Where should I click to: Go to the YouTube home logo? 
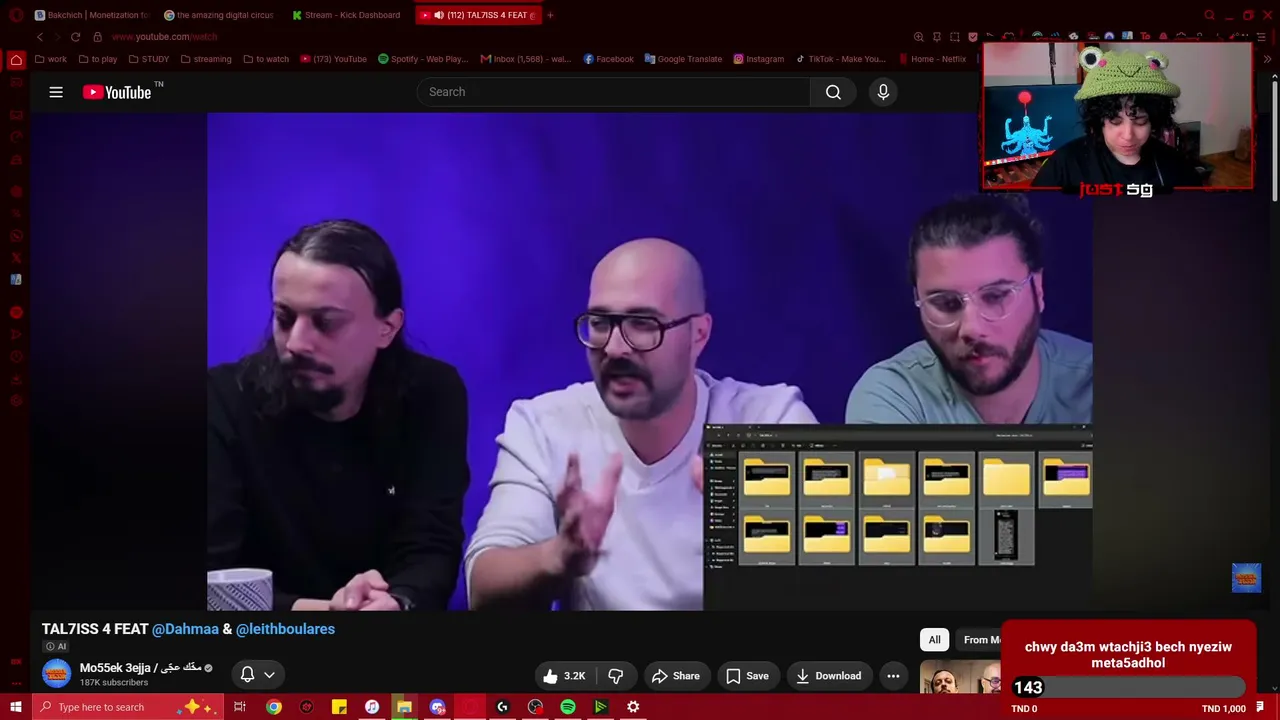tap(117, 92)
